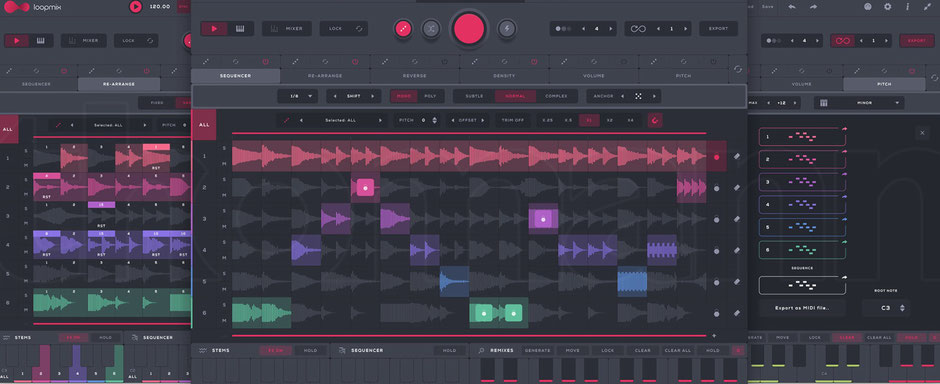The width and height of the screenshot is (940, 384).
Task: Open settings gear in right window
Action: click(x=888, y=7)
